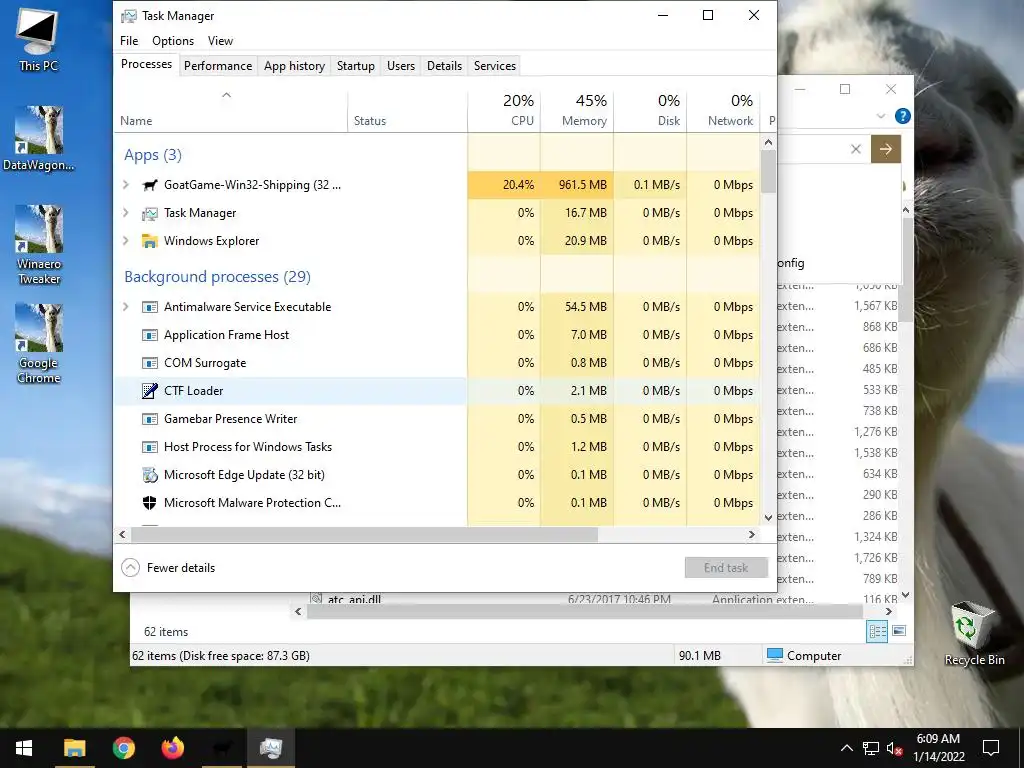1024x768 pixels.
Task: Open the network status tray icon
Action: (871, 748)
